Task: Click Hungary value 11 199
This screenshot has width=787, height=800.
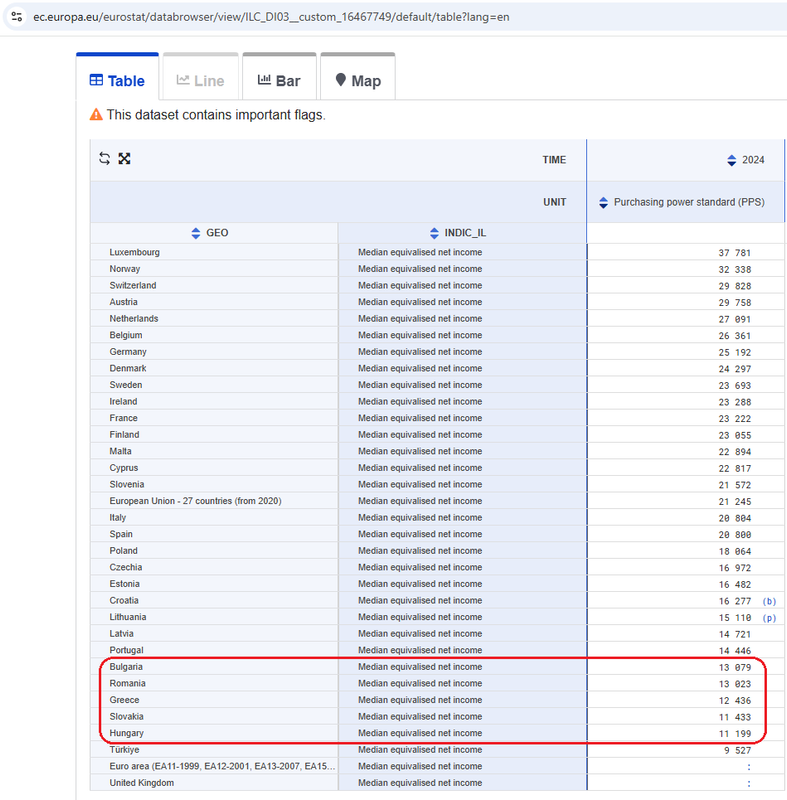Action: click(x=735, y=734)
